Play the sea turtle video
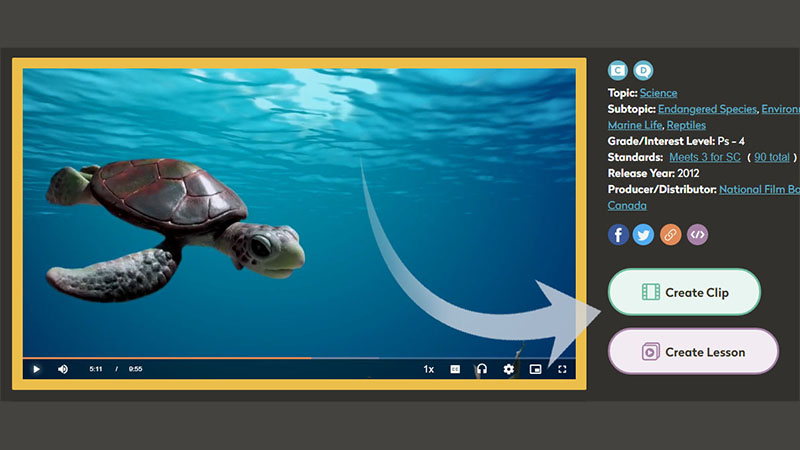The height and width of the screenshot is (450, 800). [36, 369]
